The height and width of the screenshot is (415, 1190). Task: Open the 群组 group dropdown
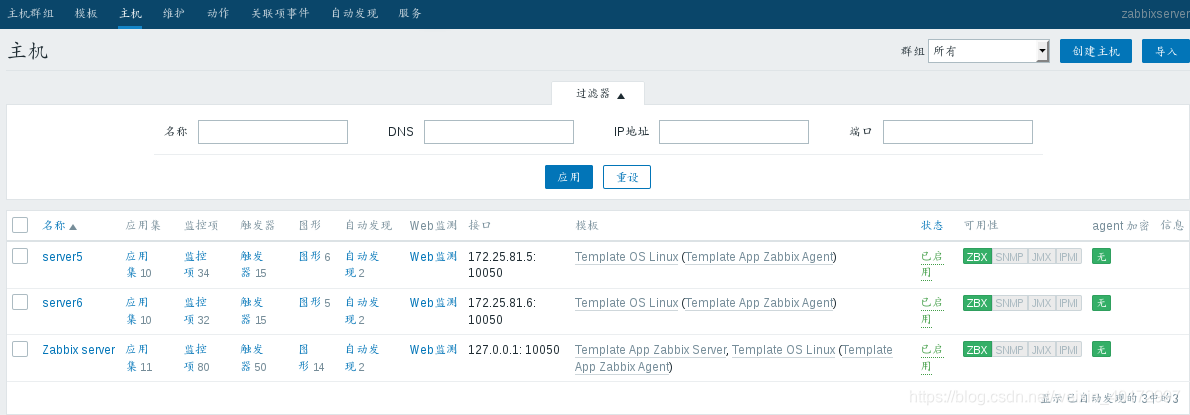pos(988,52)
